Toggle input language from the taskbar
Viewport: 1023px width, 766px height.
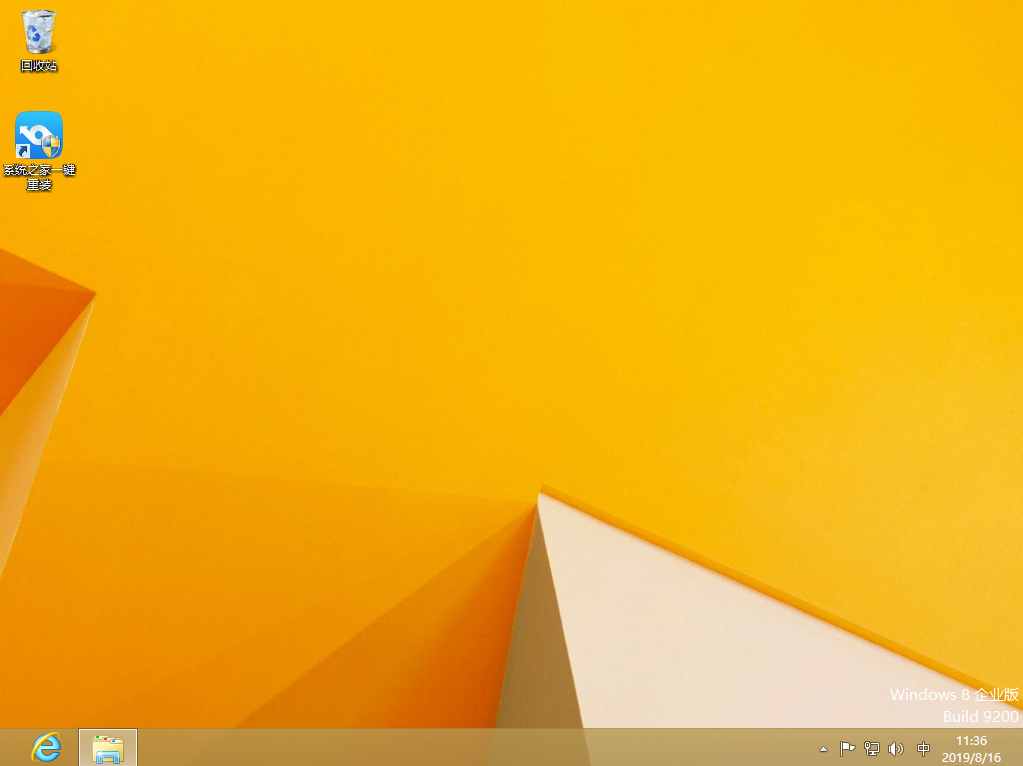tap(922, 748)
